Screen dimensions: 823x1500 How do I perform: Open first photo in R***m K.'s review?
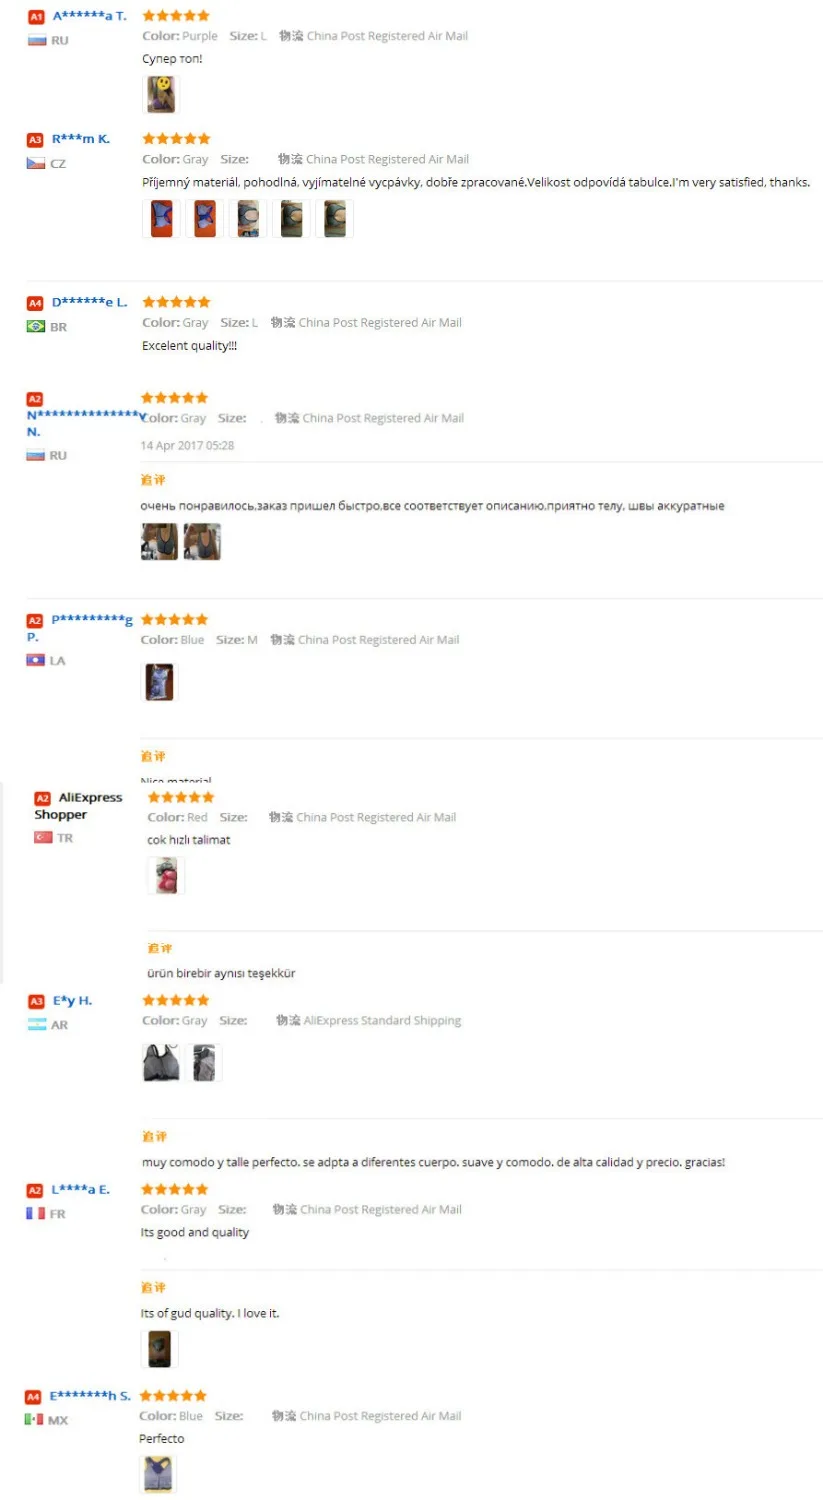pyautogui.click(x=162, y=218)
